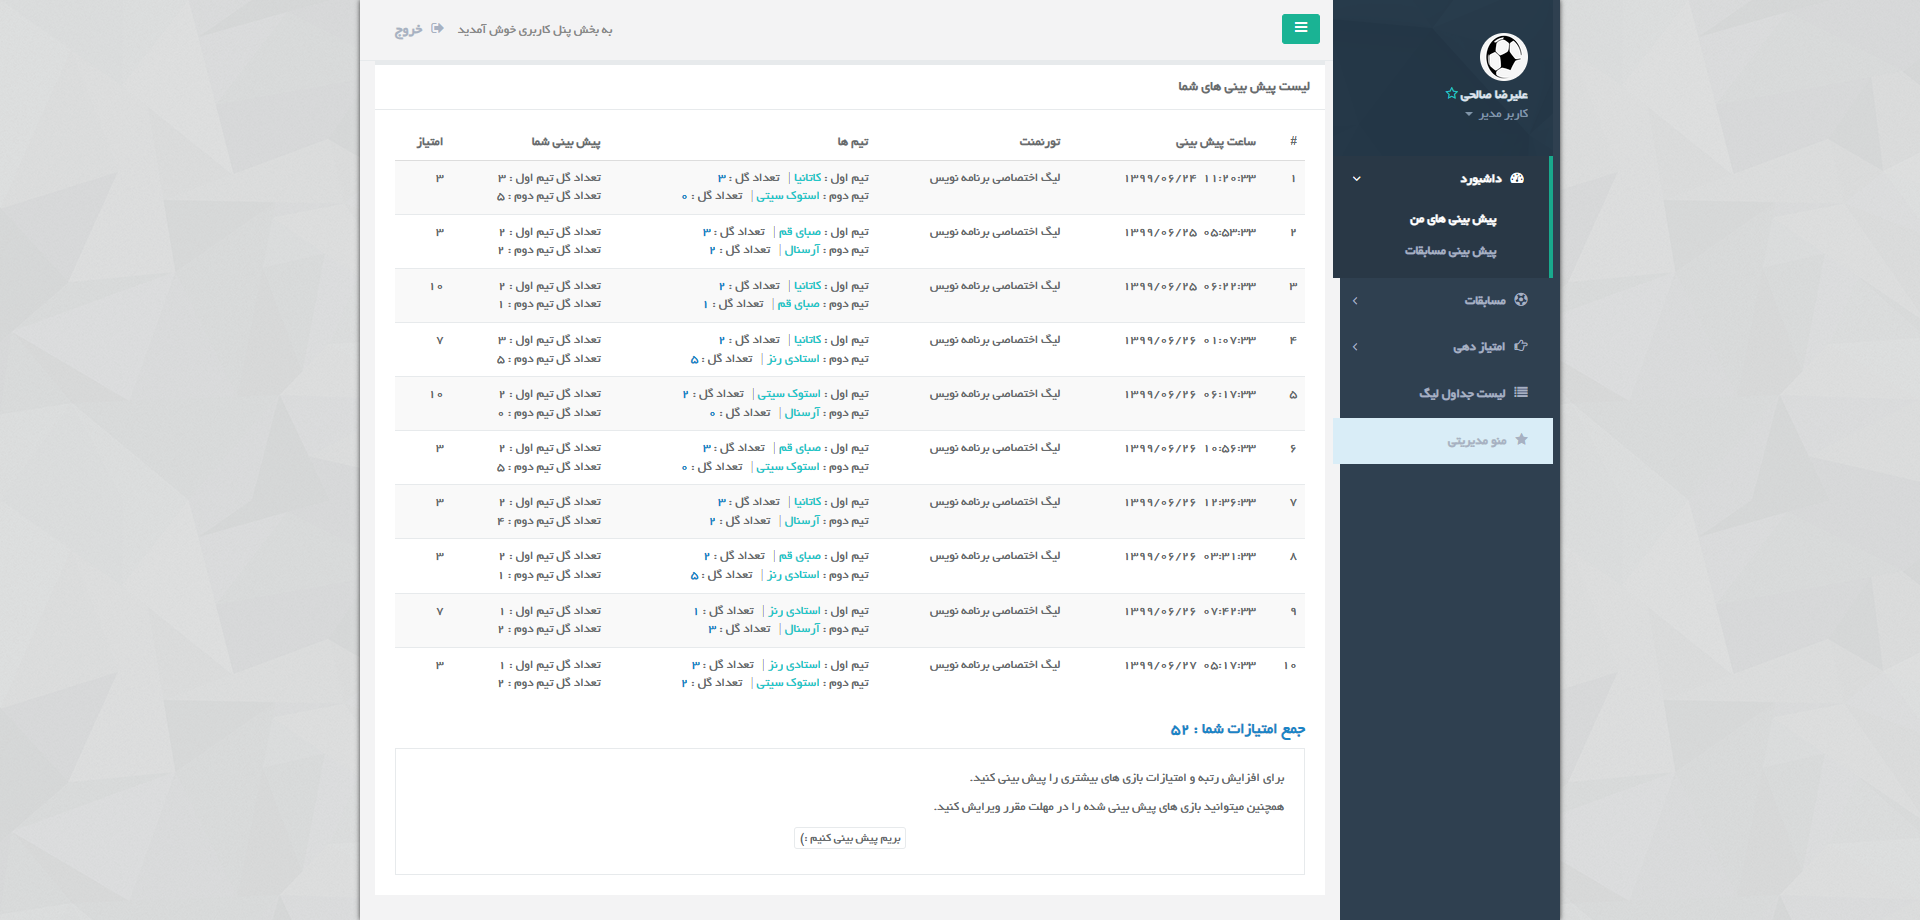Screen dimensions: 1920x920
Task: Select پیش بینی های من submenu item
Action: (1452, 219)
